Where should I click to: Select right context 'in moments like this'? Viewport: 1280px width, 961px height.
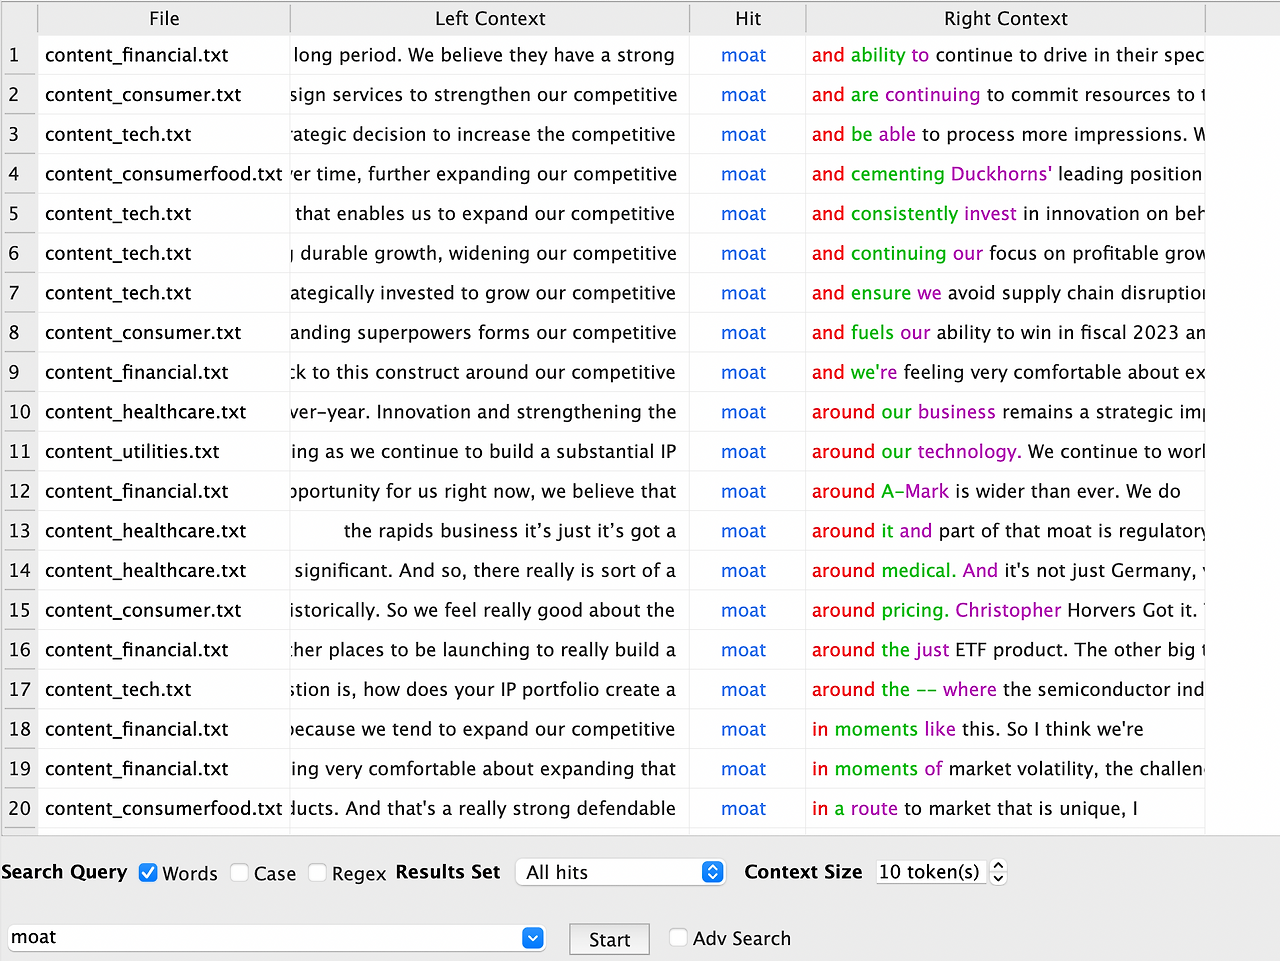pyautogui.click(x=904, y=730)
